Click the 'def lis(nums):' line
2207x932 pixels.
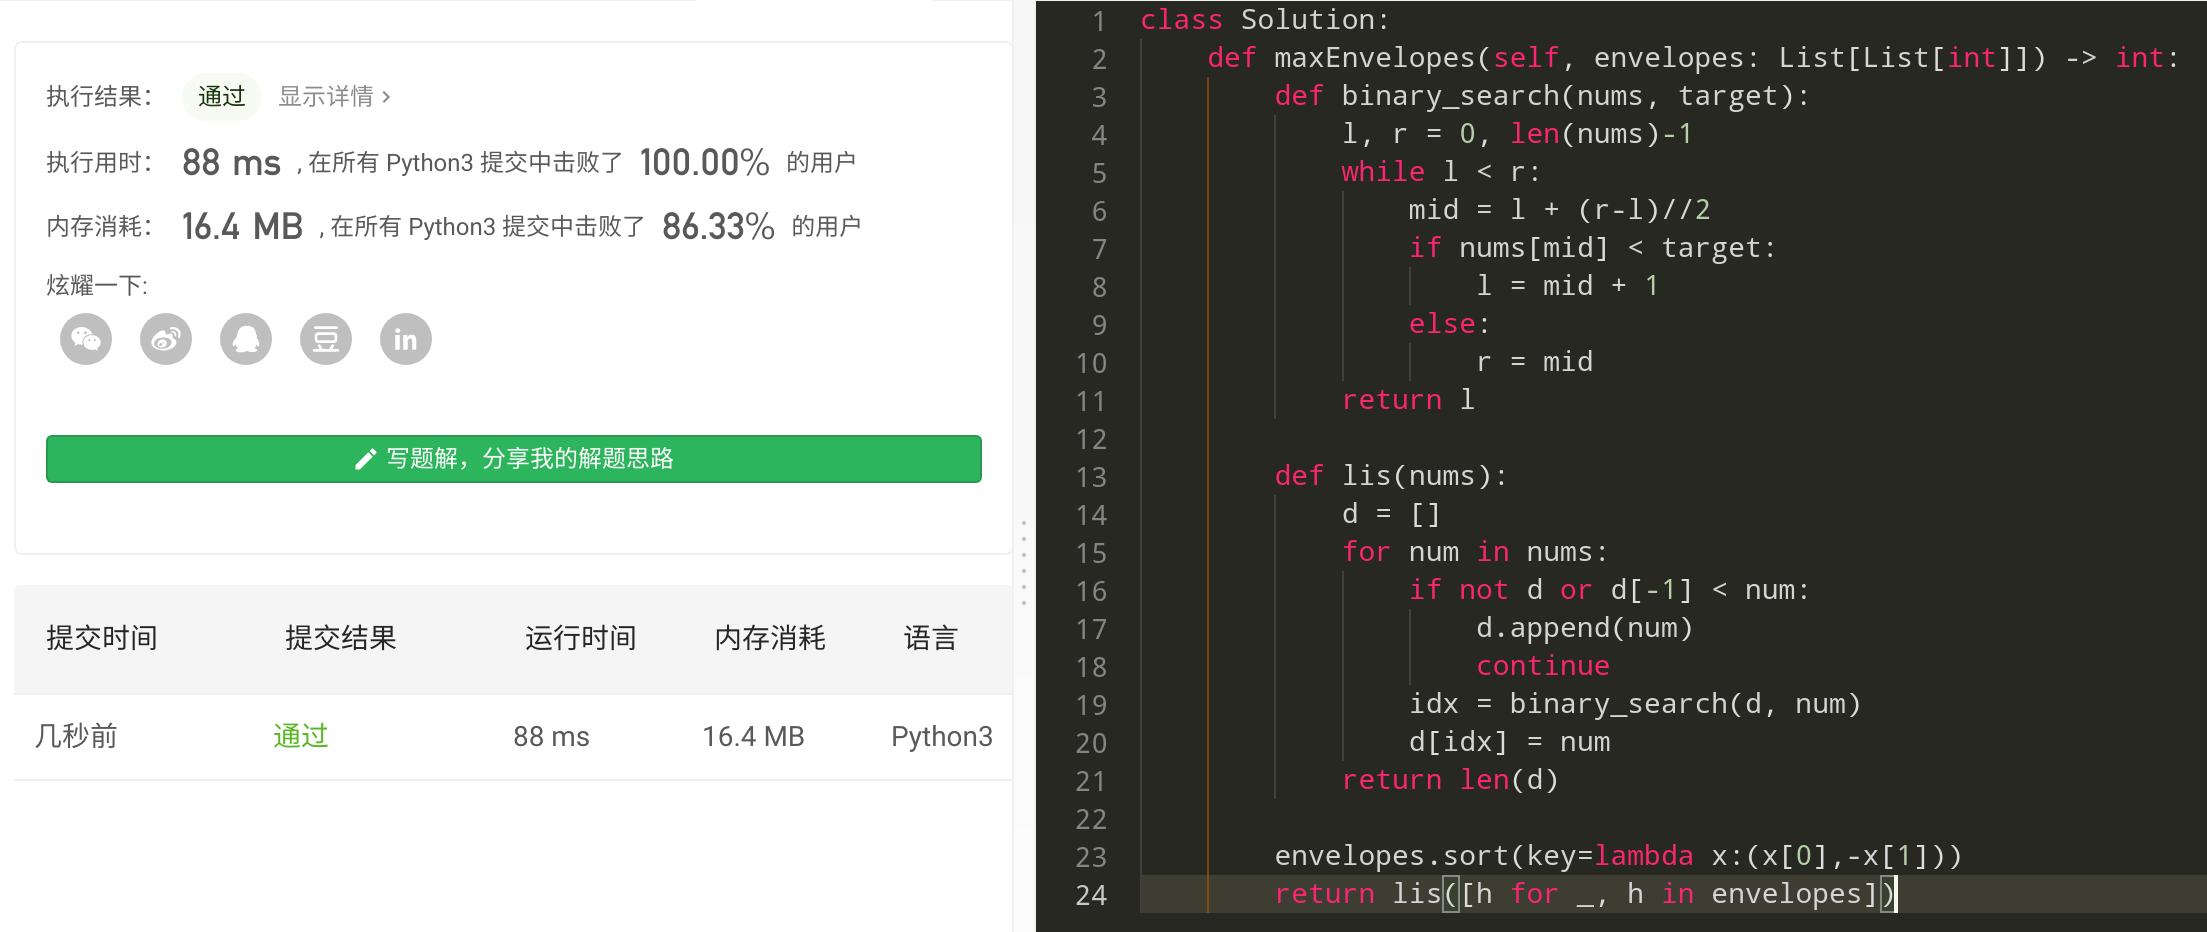tap(1390, 475)
